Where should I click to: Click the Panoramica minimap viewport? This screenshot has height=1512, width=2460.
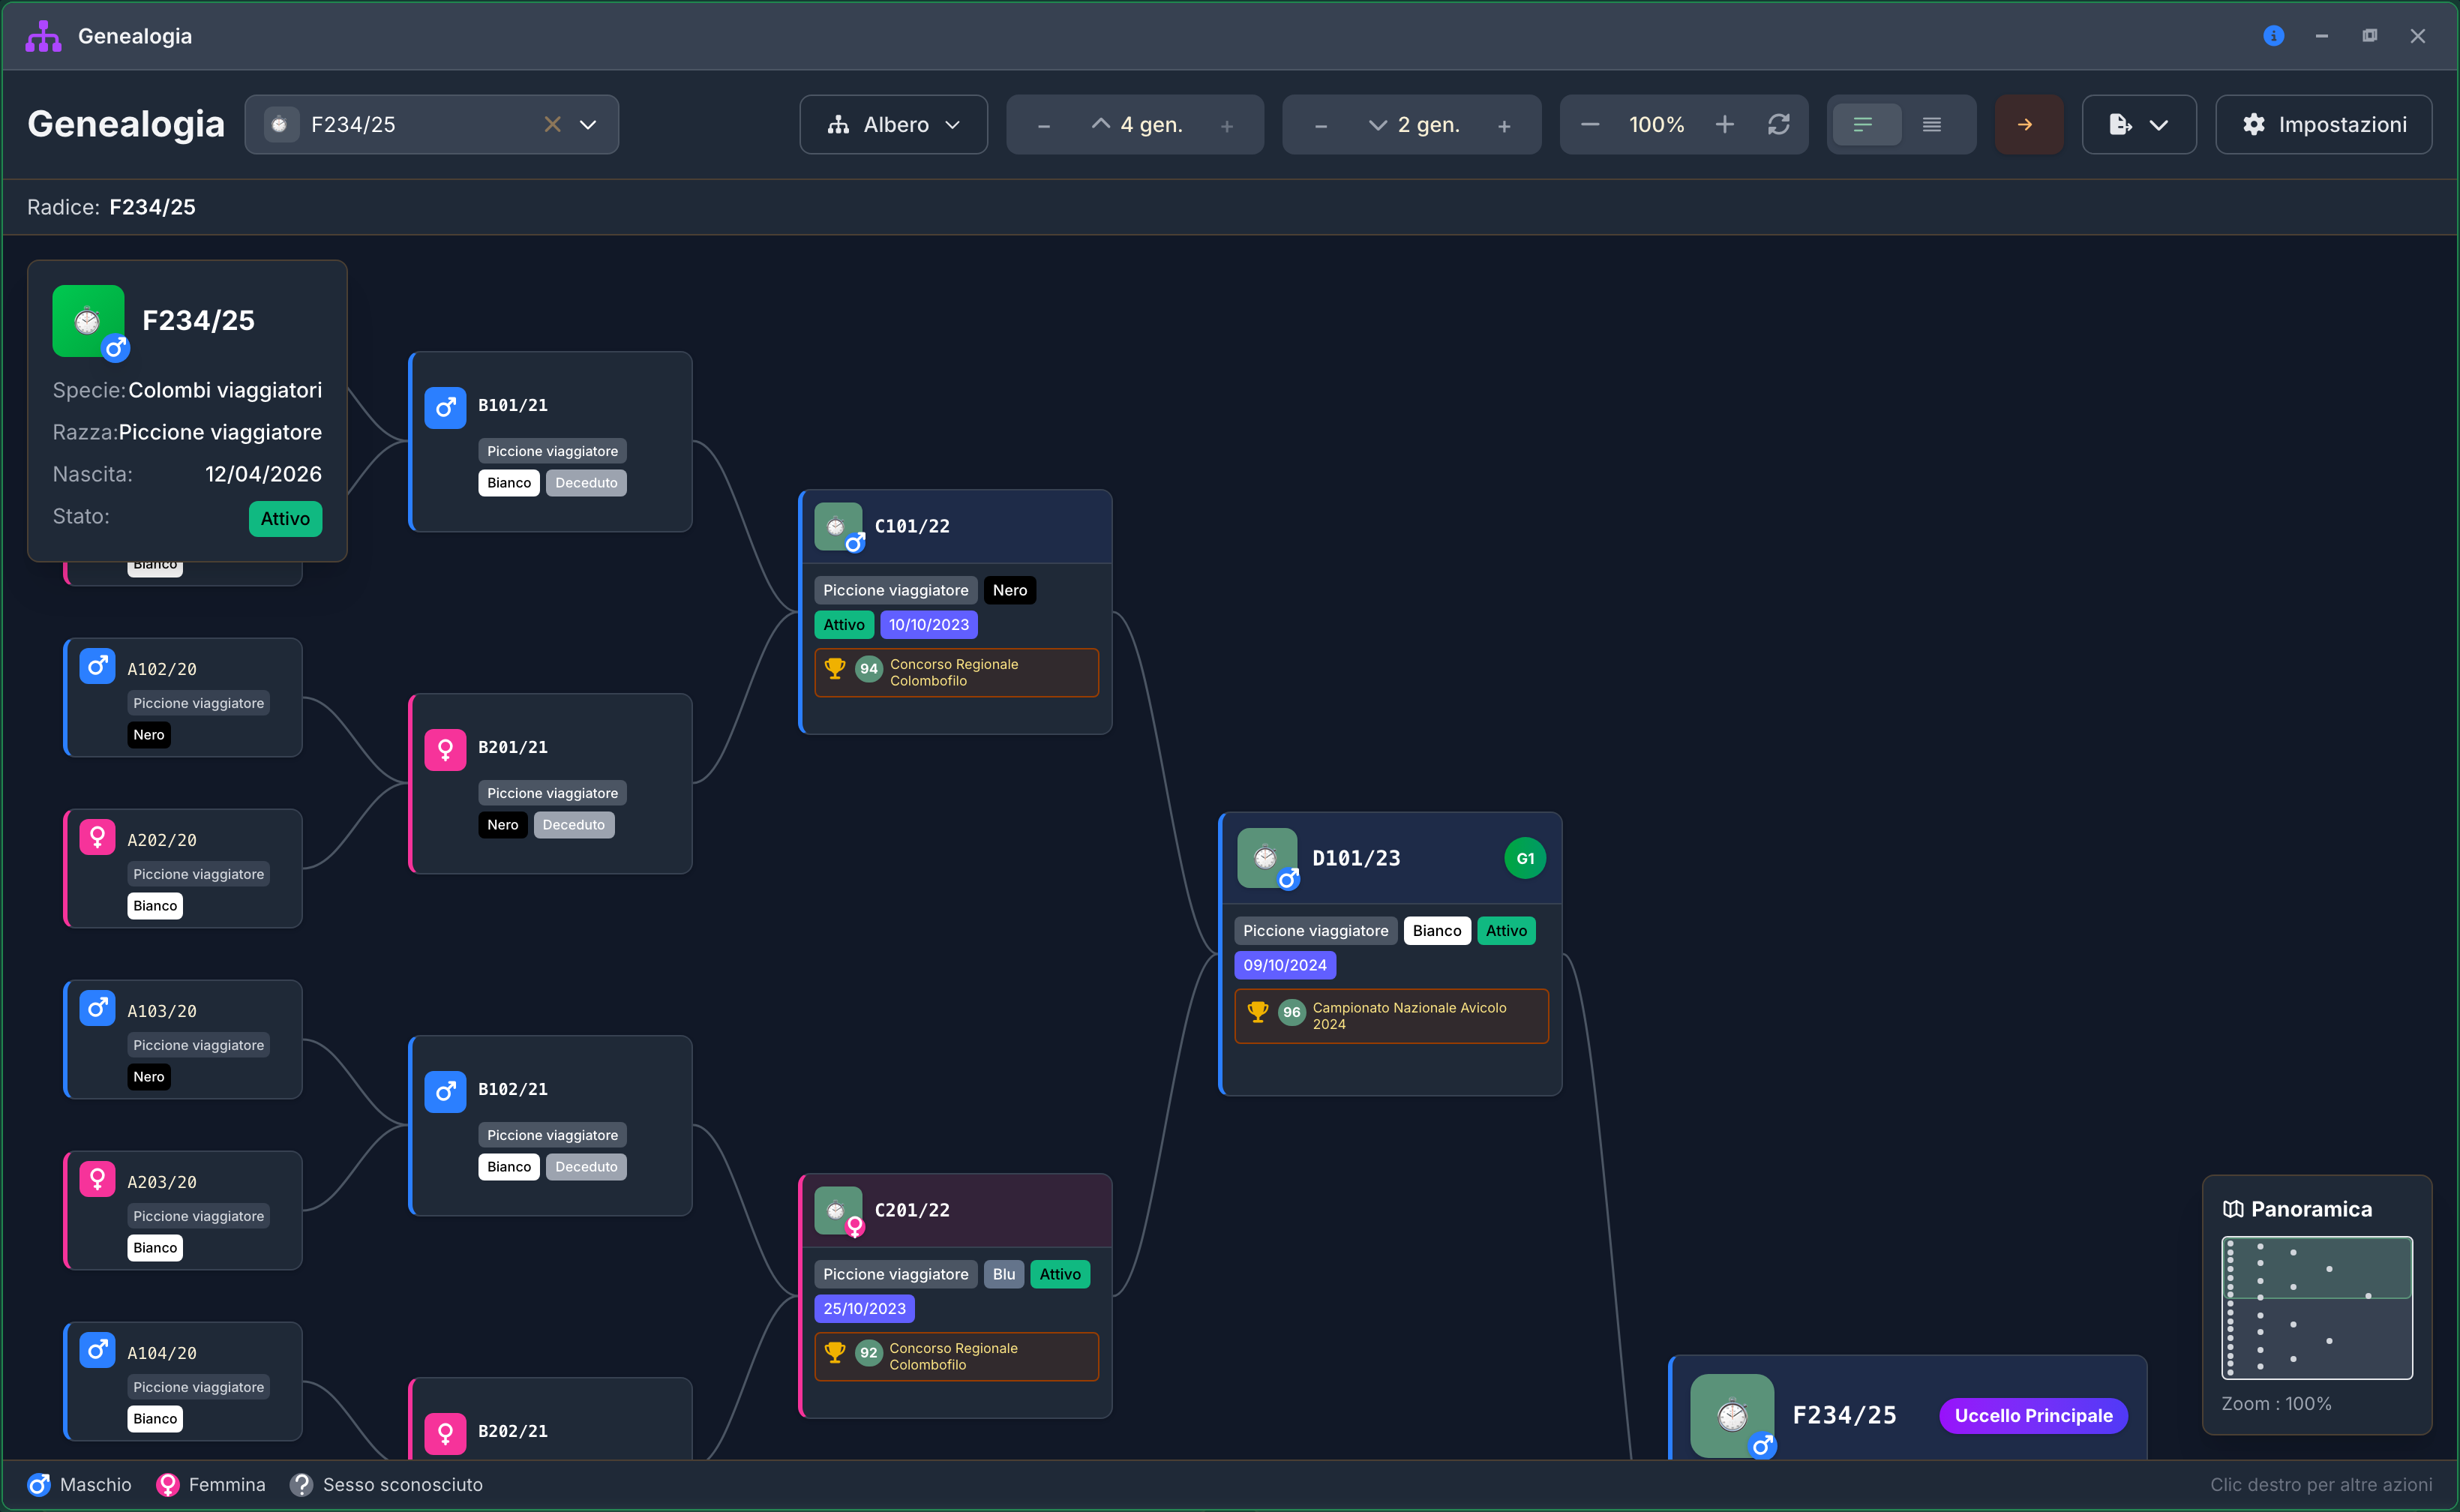[2316, 1268]
